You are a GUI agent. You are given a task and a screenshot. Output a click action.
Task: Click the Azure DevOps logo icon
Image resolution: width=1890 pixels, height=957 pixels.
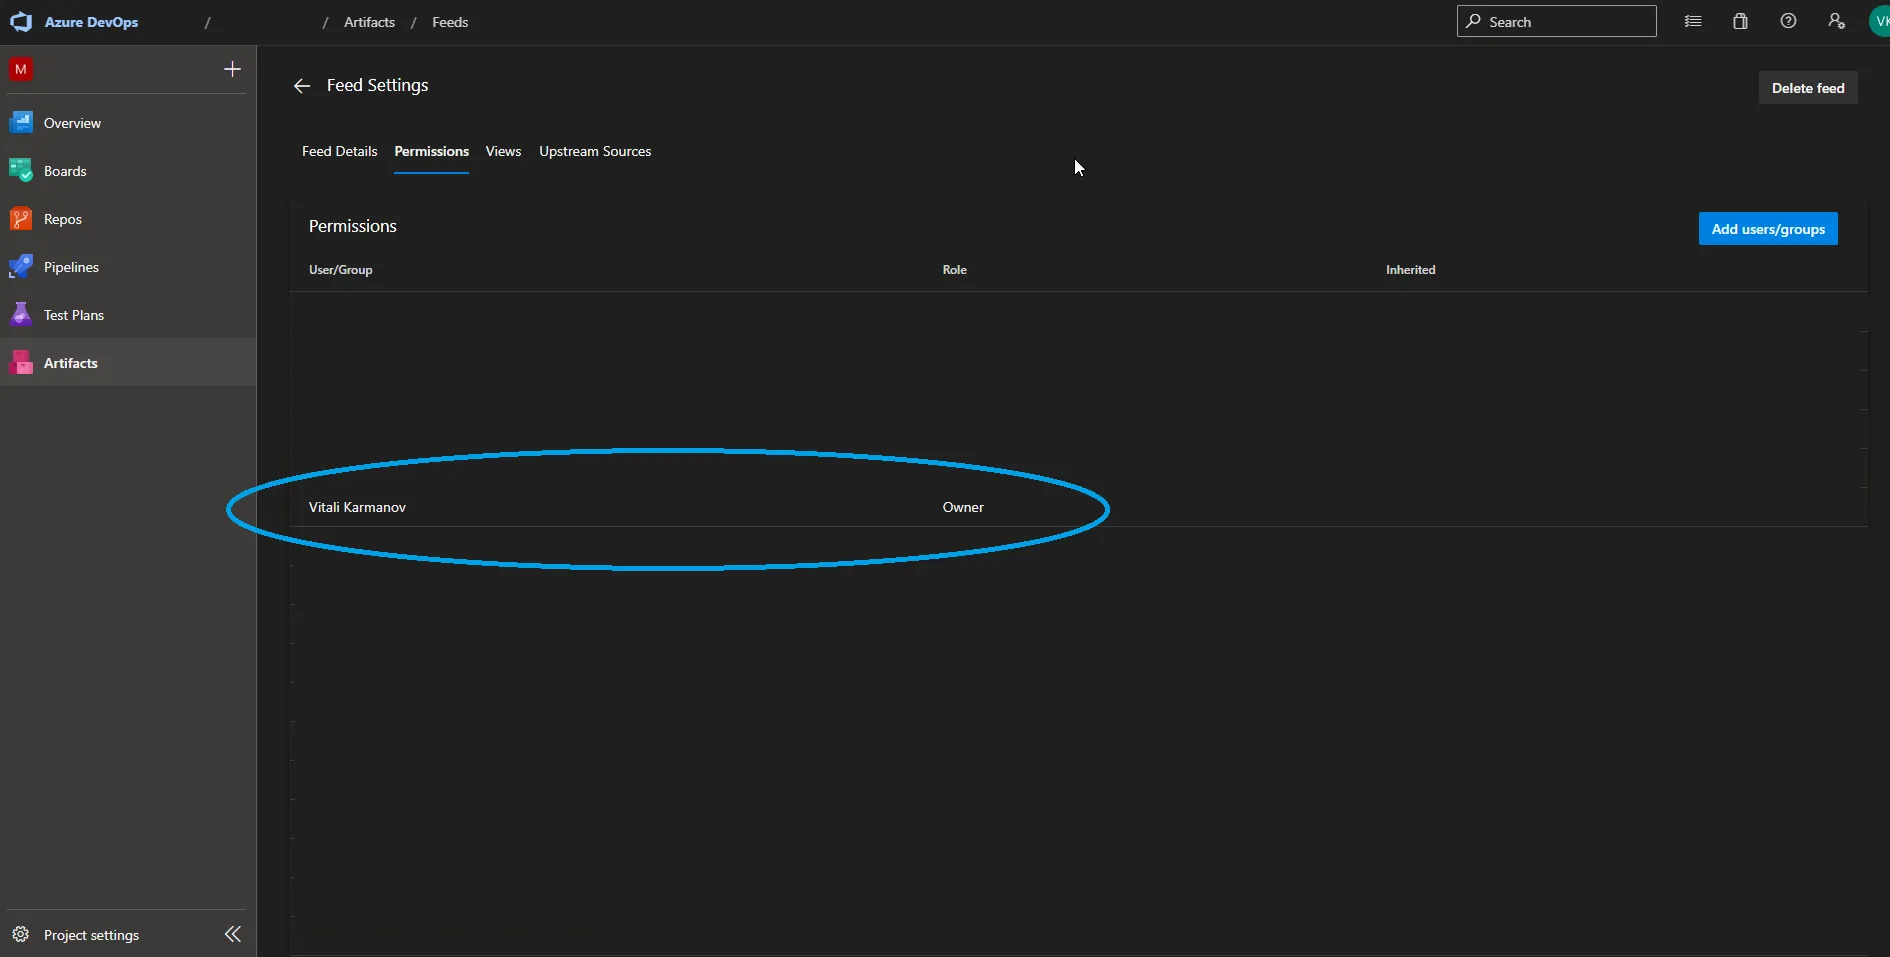[21, 22]
